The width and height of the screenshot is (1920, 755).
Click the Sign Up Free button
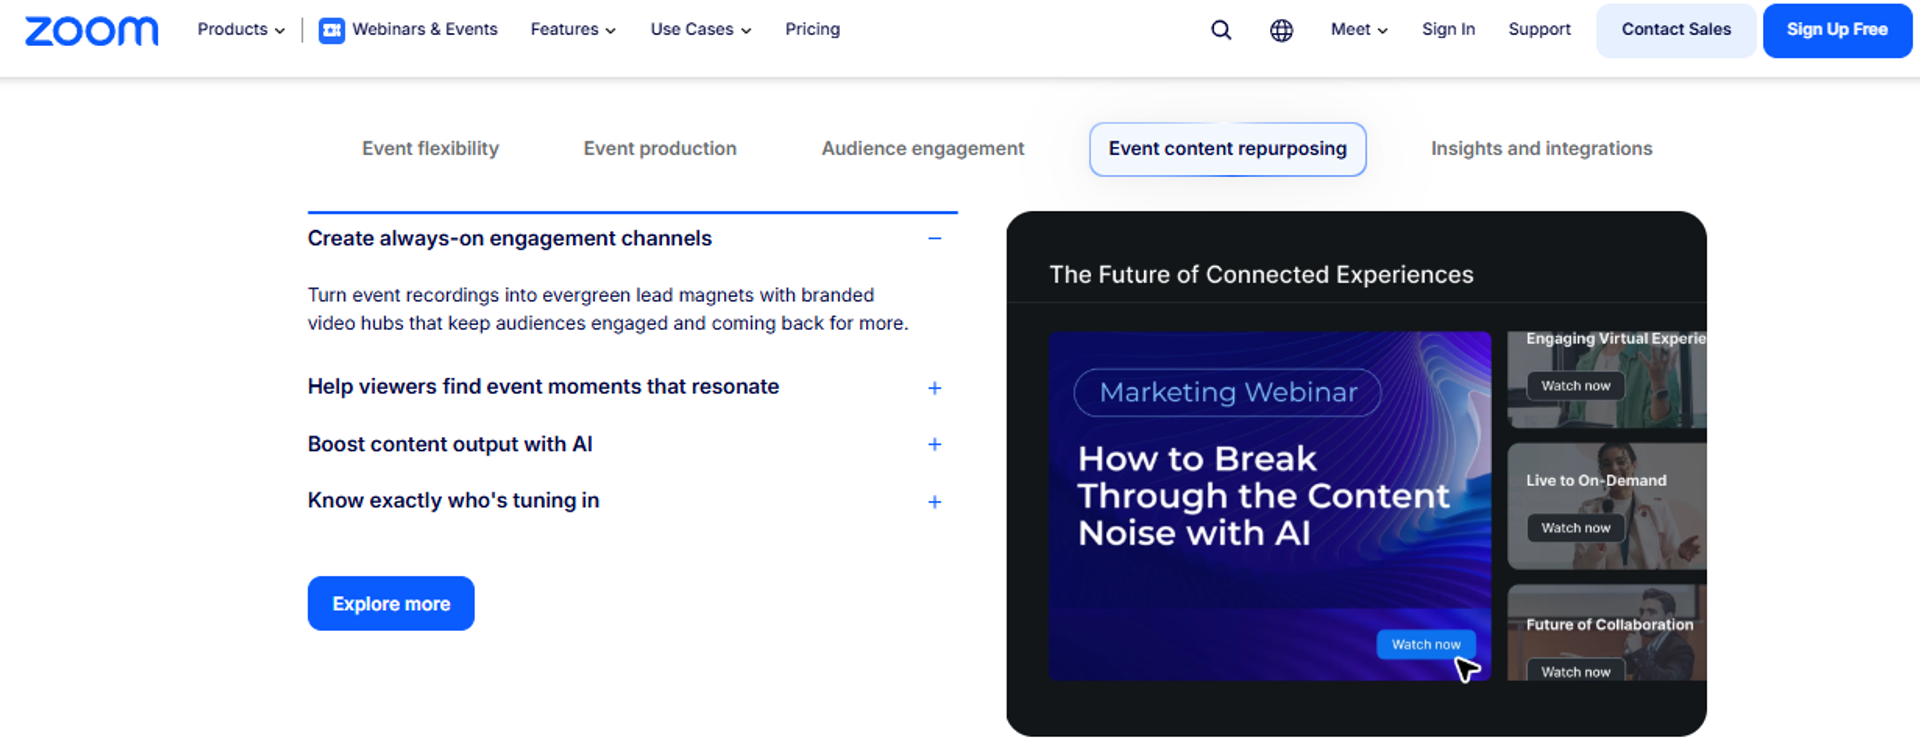[x=1837, y=30]
